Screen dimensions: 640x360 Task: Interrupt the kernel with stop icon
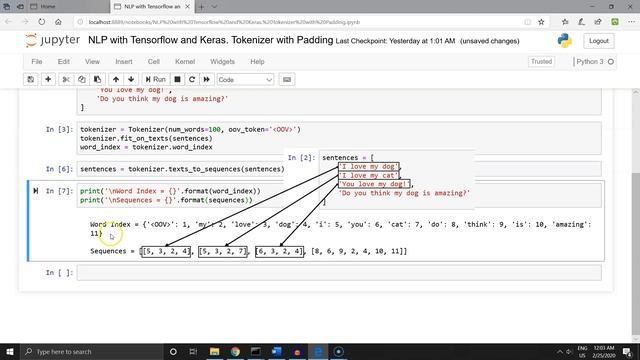(x=178, y=80)
